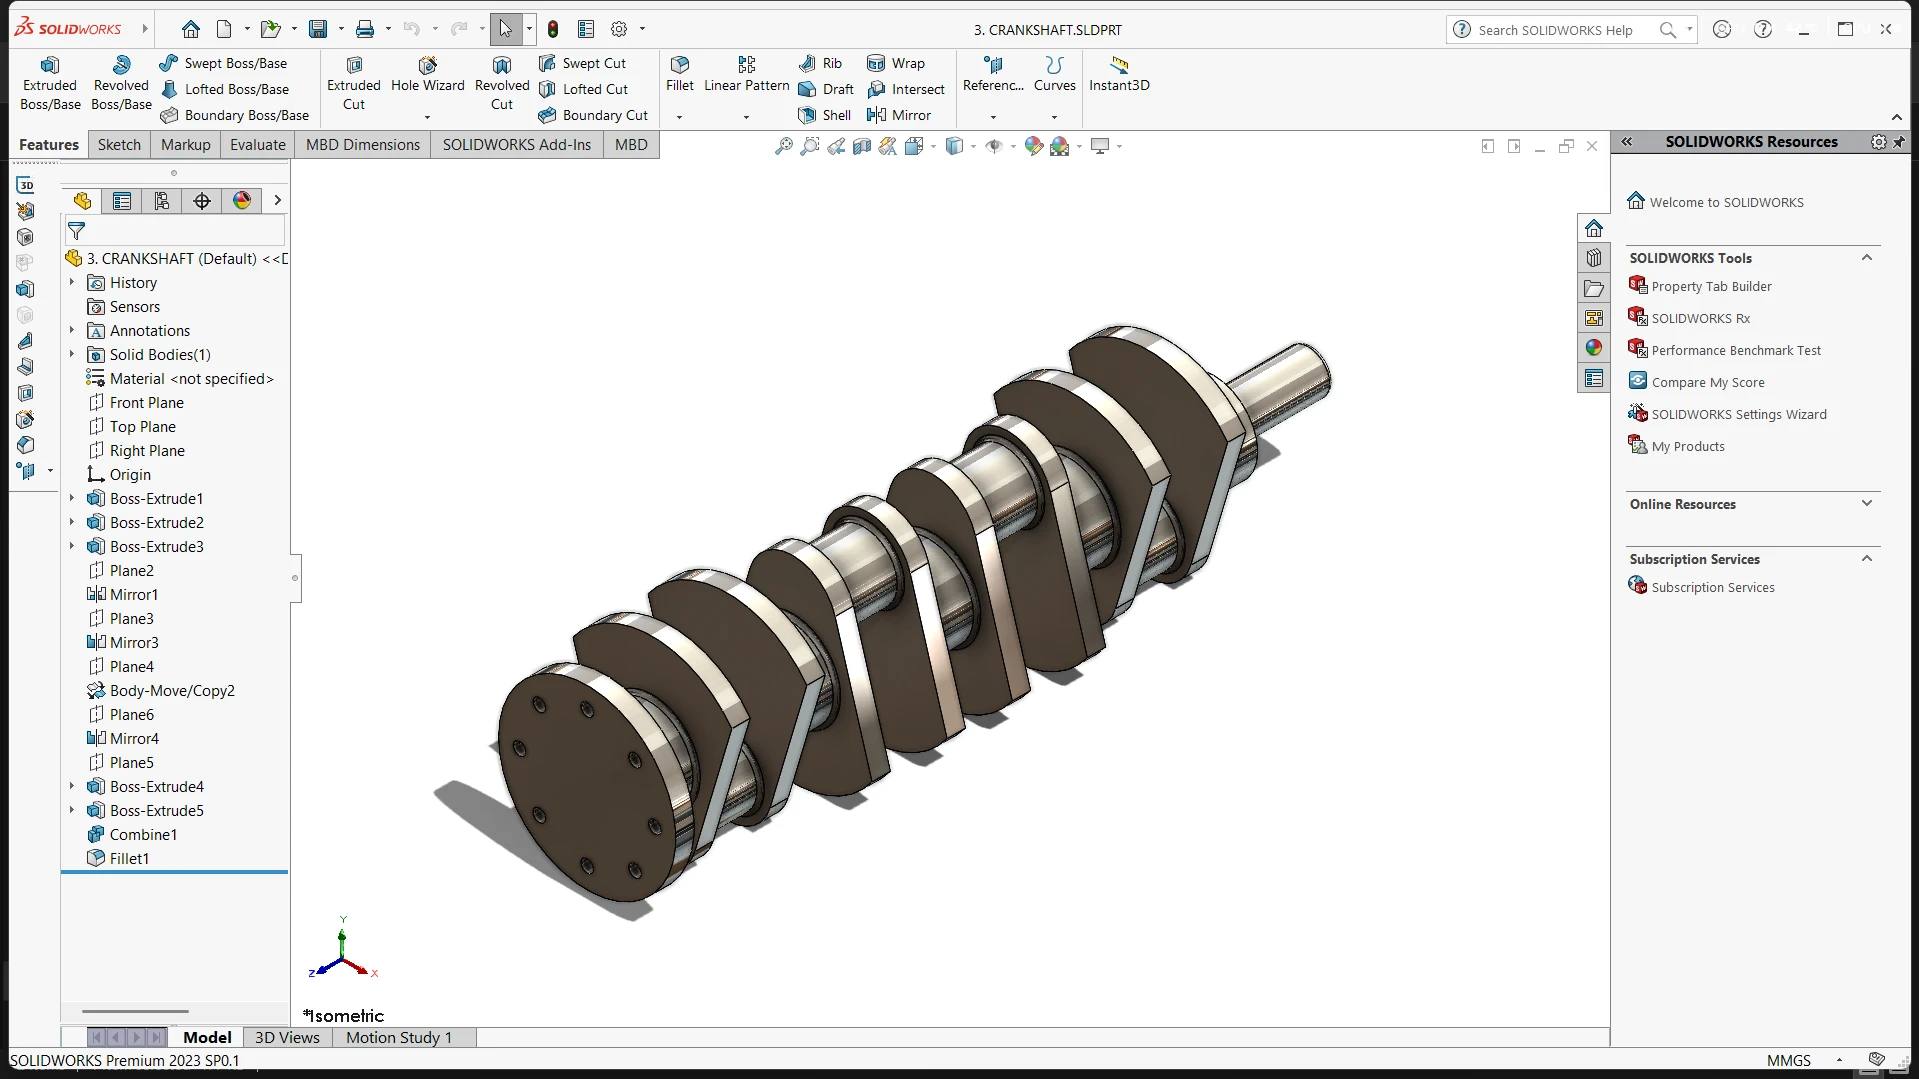Choose the Intersect feature
Viewport: 1919px width, 1079px height.
[906, 89]
